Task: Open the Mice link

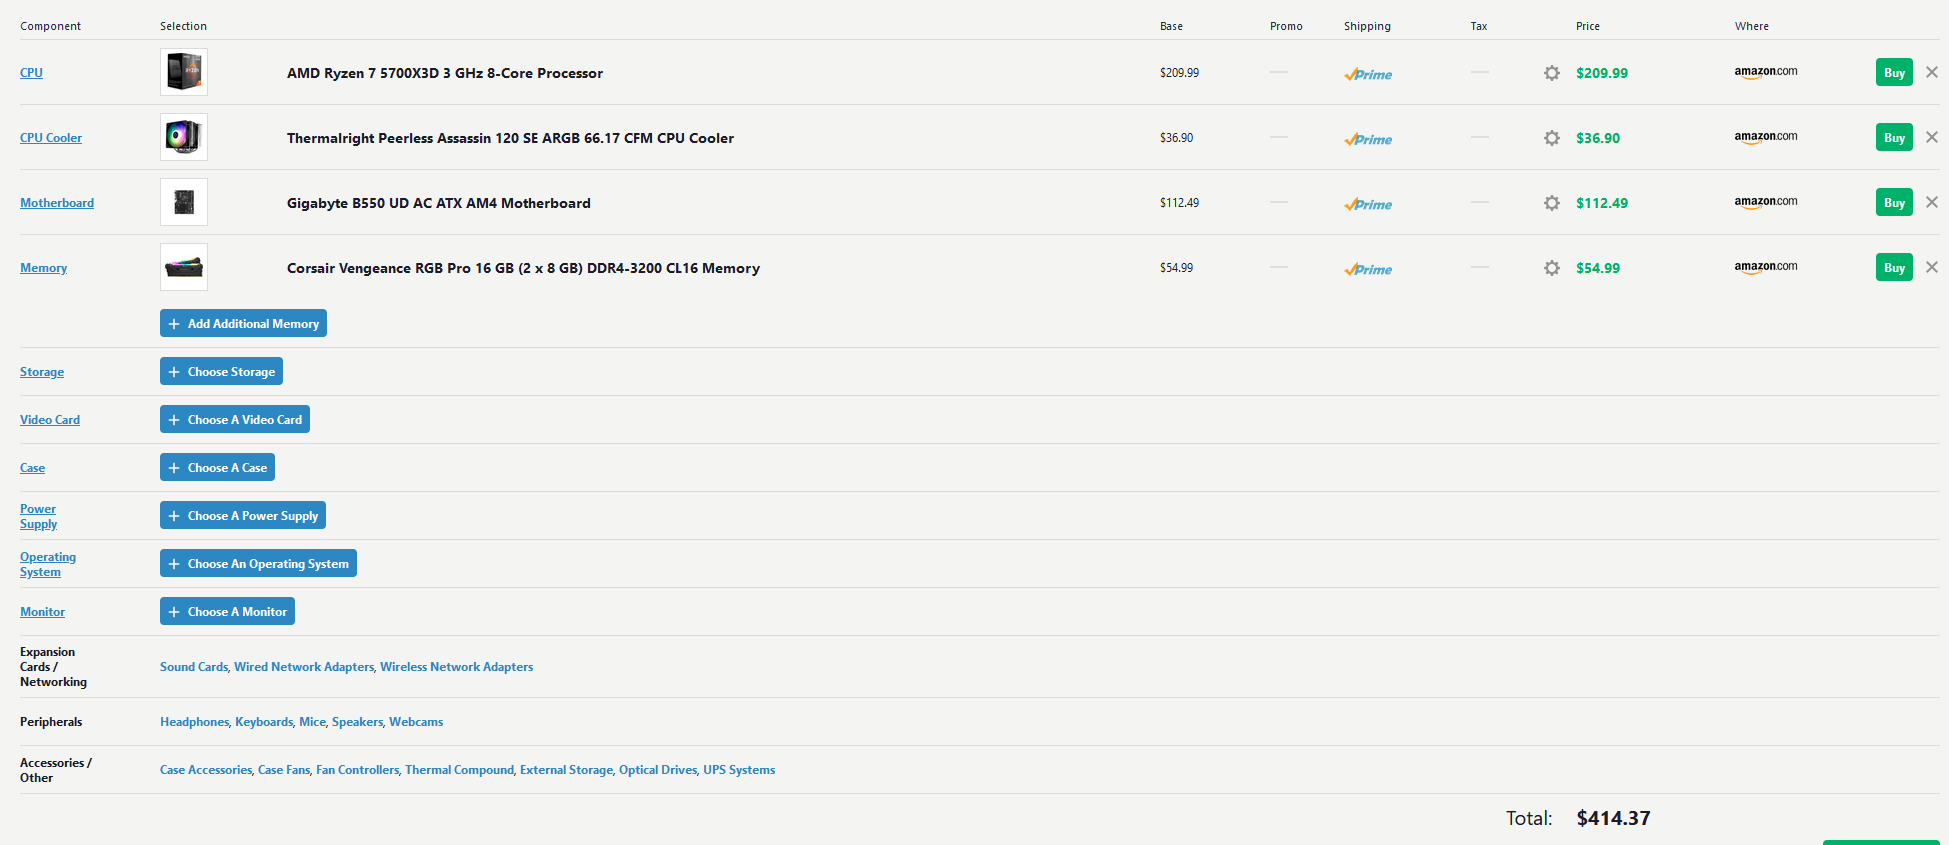Action: pos(312,722)
